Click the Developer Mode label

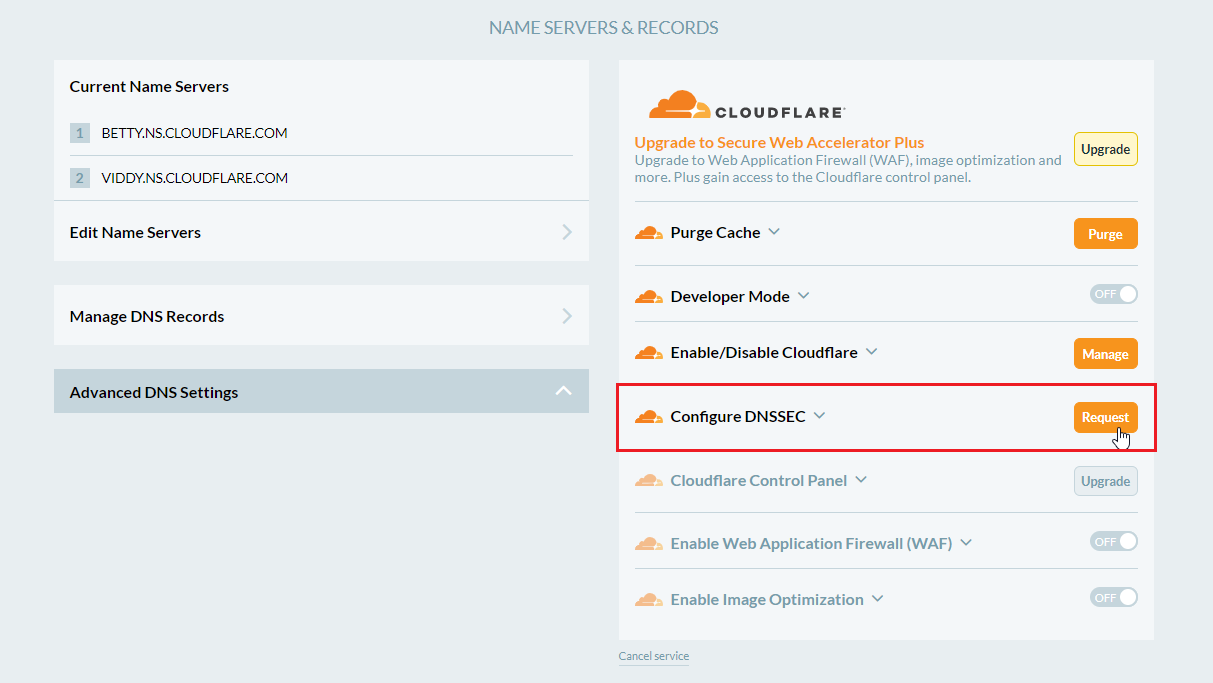[x=730, y=297]
